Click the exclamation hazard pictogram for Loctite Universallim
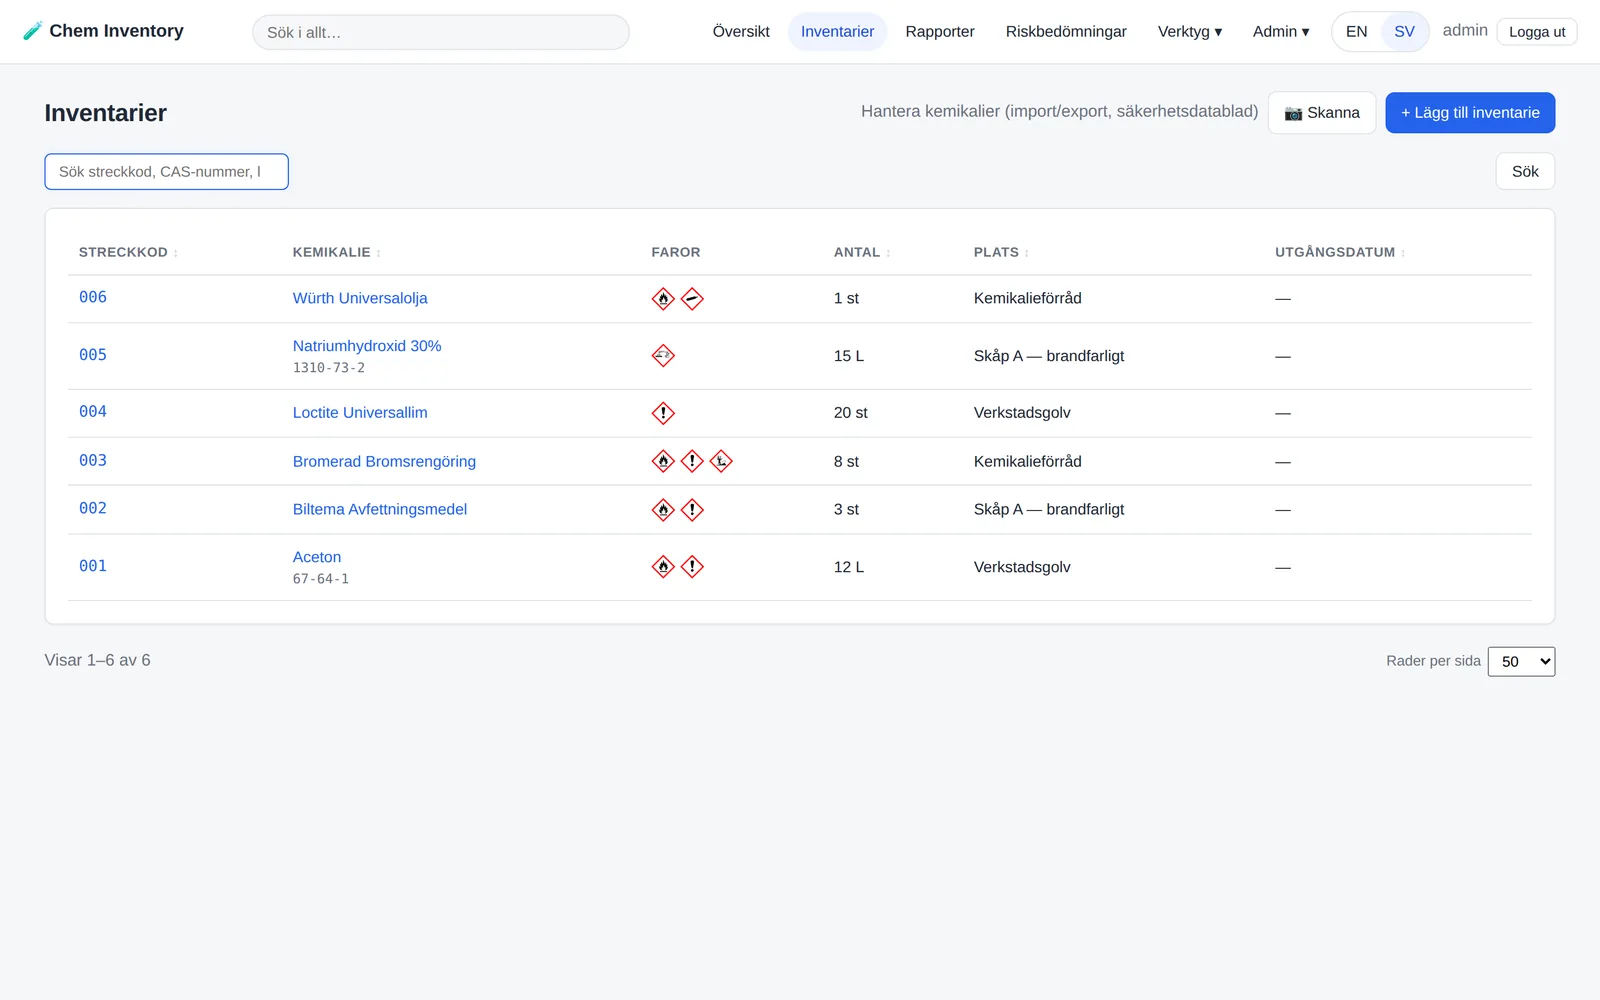The width and height of the screenshot is (1600, 1000). 663,413
